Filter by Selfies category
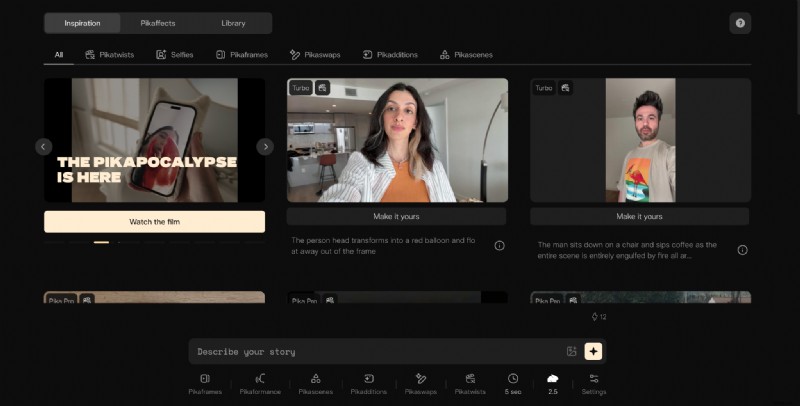The image size is (800, 406). tap(174, 55)
